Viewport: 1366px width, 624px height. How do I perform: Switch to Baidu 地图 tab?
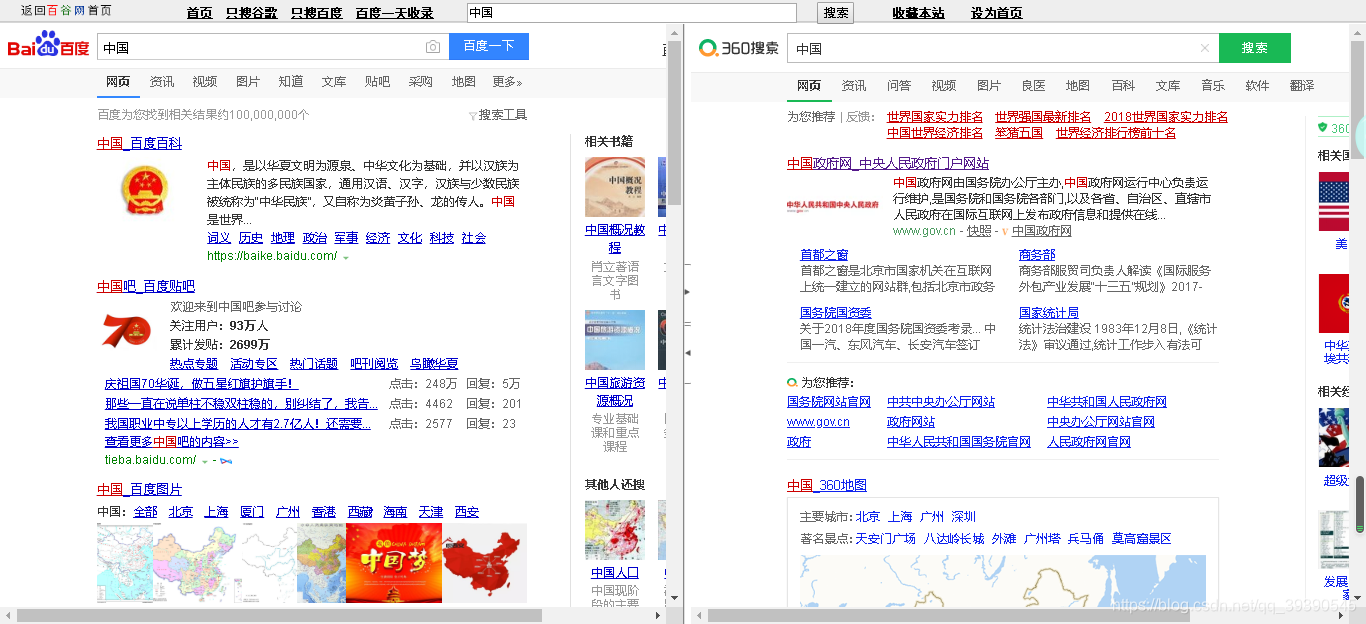(x=464, y=82)
